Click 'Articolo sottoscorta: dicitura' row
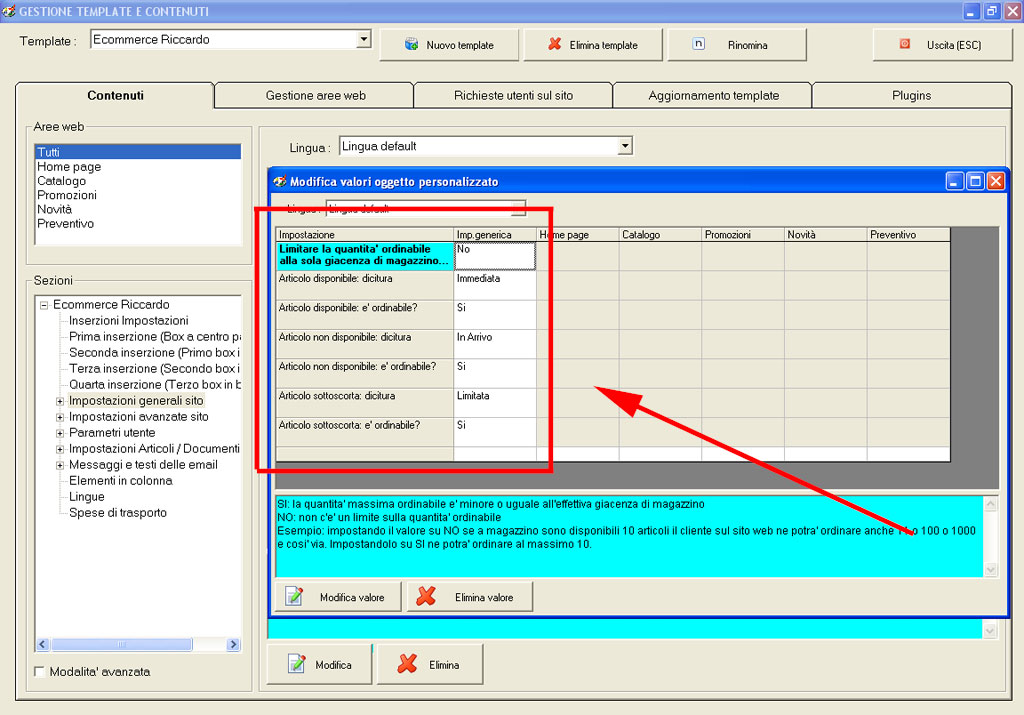 coord(364,402)
